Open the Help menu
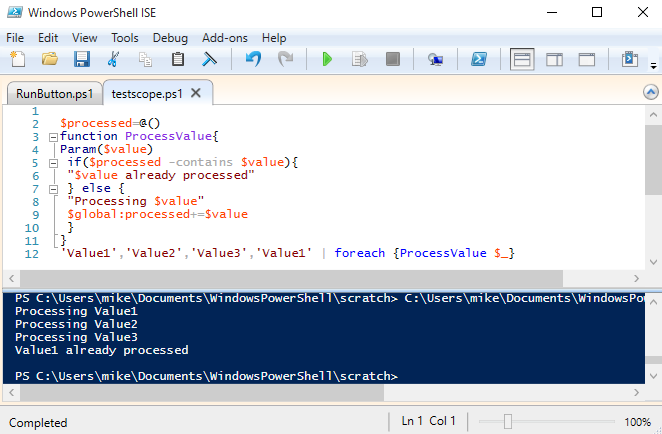 pos(274,38)
